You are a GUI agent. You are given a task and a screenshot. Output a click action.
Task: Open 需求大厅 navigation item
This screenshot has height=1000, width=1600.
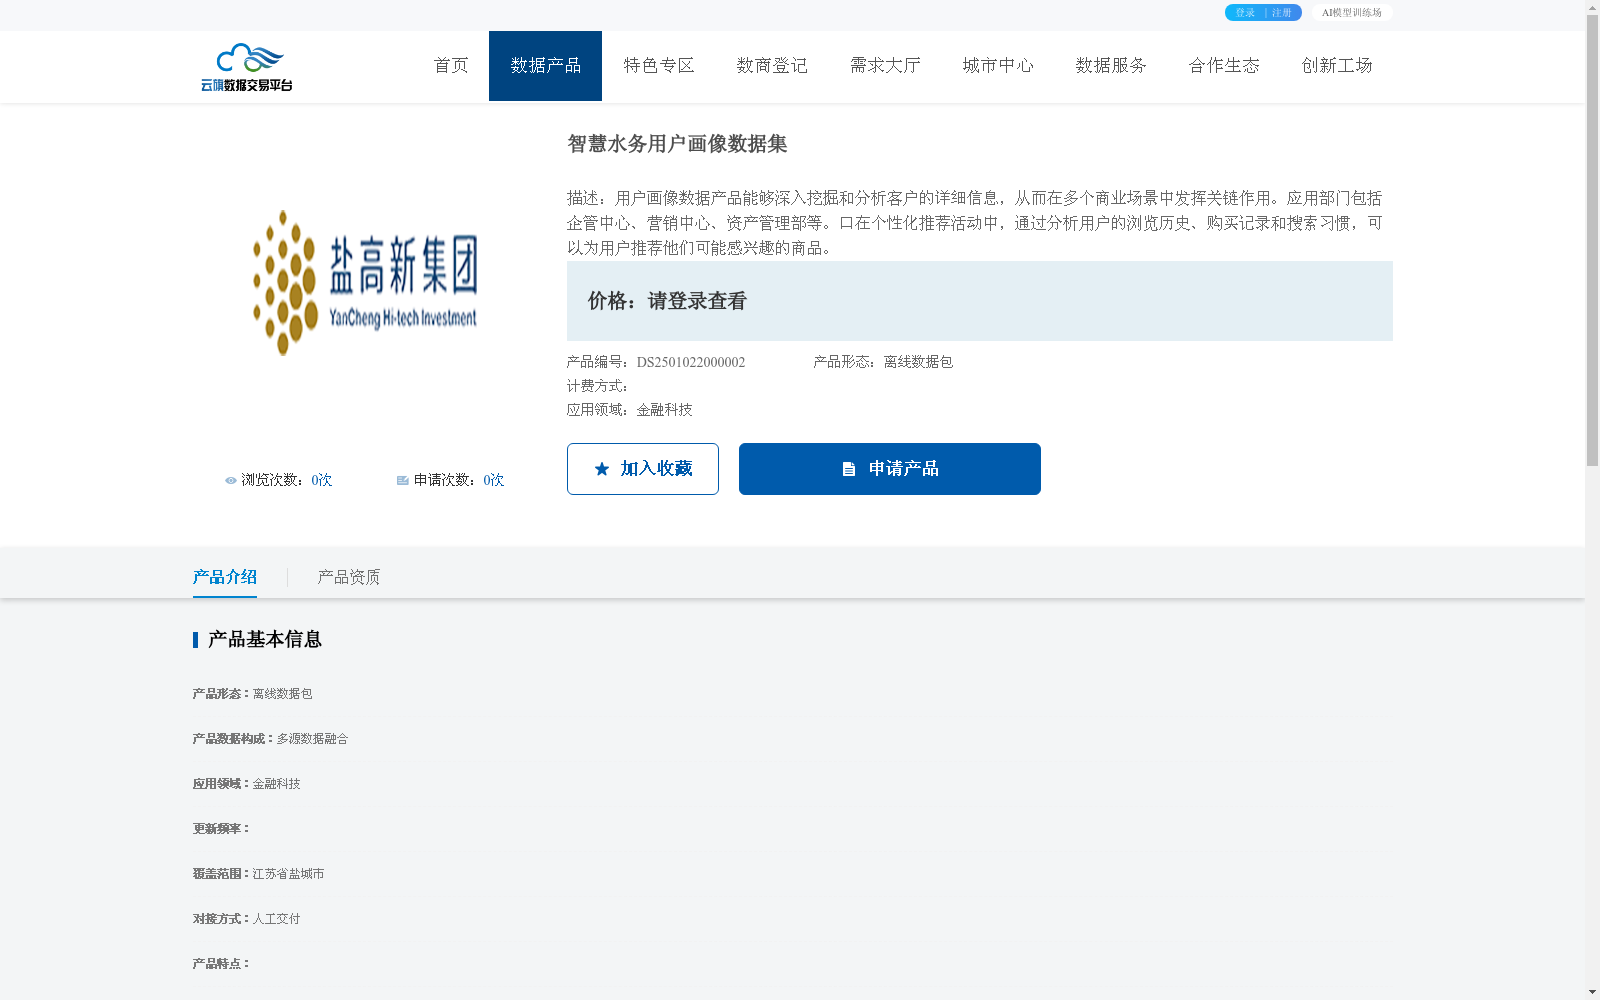coord(885,66)
